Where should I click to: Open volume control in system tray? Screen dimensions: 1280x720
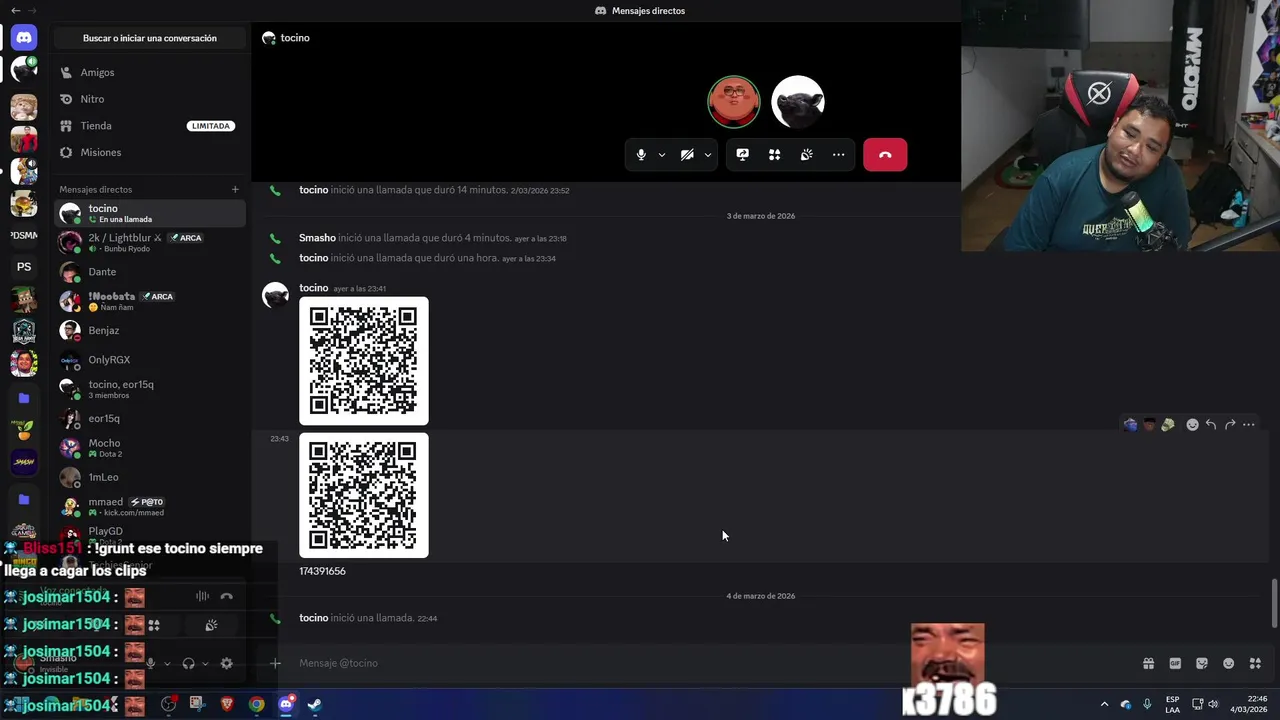[x=1213, y=704]
